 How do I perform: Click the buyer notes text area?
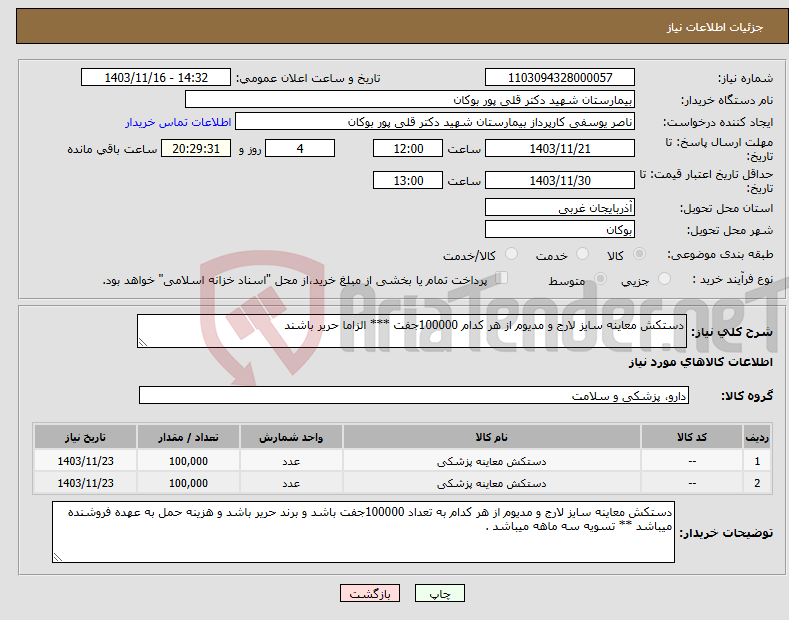coord(363,532)
